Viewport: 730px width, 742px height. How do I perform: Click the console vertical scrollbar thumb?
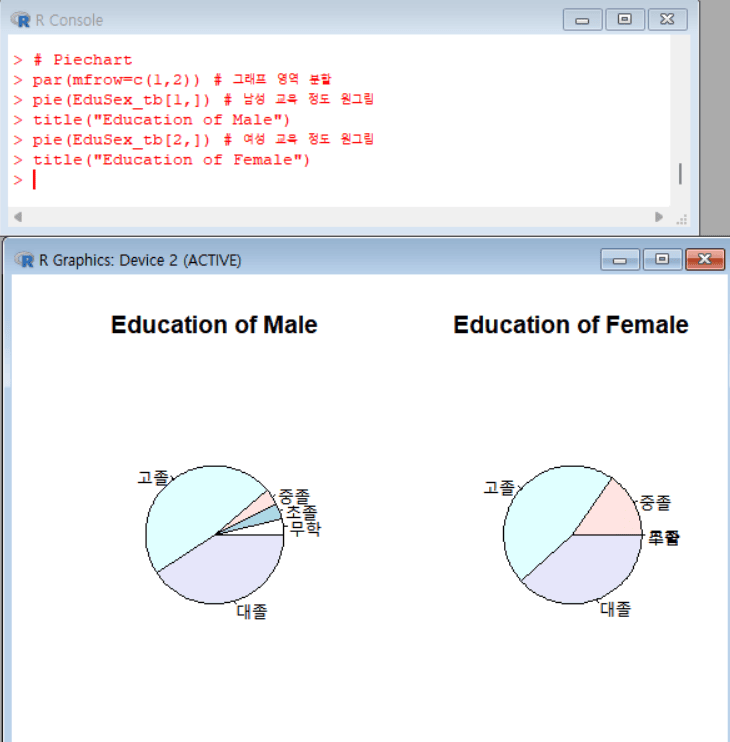680,173
